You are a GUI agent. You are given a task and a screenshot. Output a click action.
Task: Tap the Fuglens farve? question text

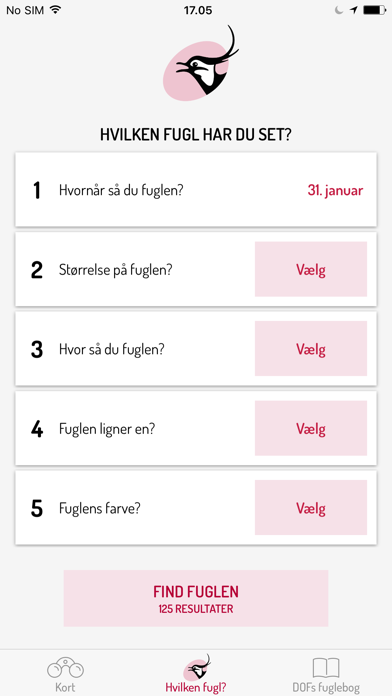click(99, 508)
